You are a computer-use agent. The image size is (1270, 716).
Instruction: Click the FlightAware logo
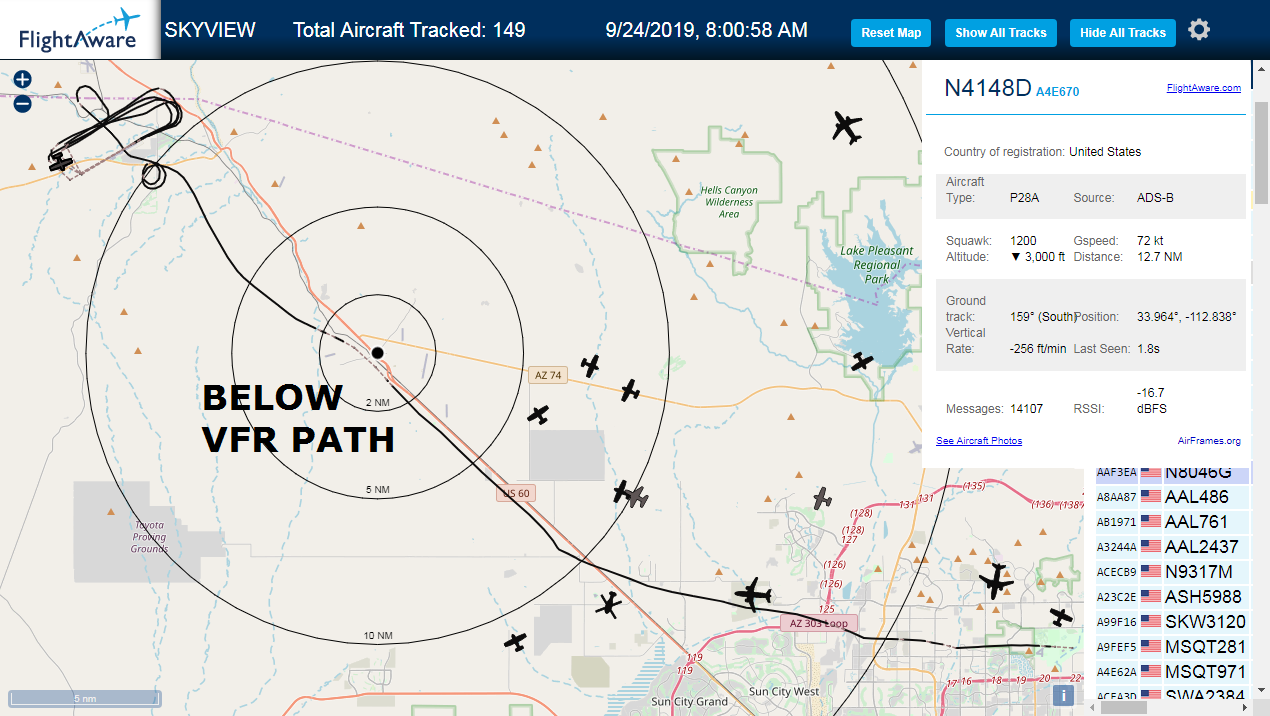pyautogui.click(x=80, y=30)
